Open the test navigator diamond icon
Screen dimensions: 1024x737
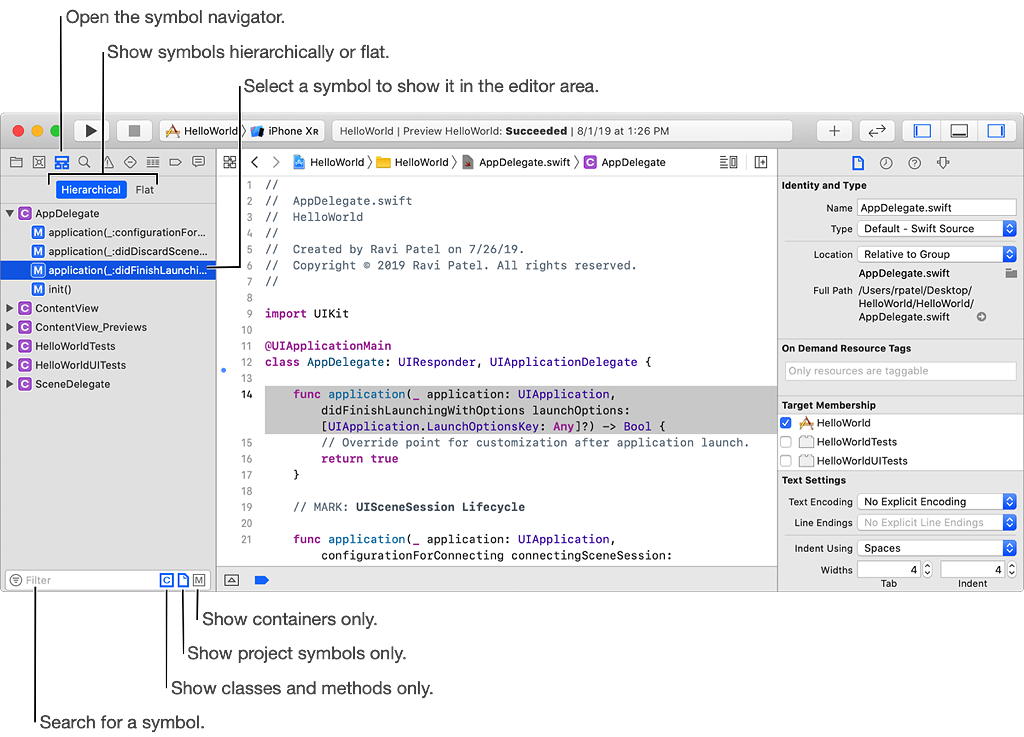coord(130,162)
